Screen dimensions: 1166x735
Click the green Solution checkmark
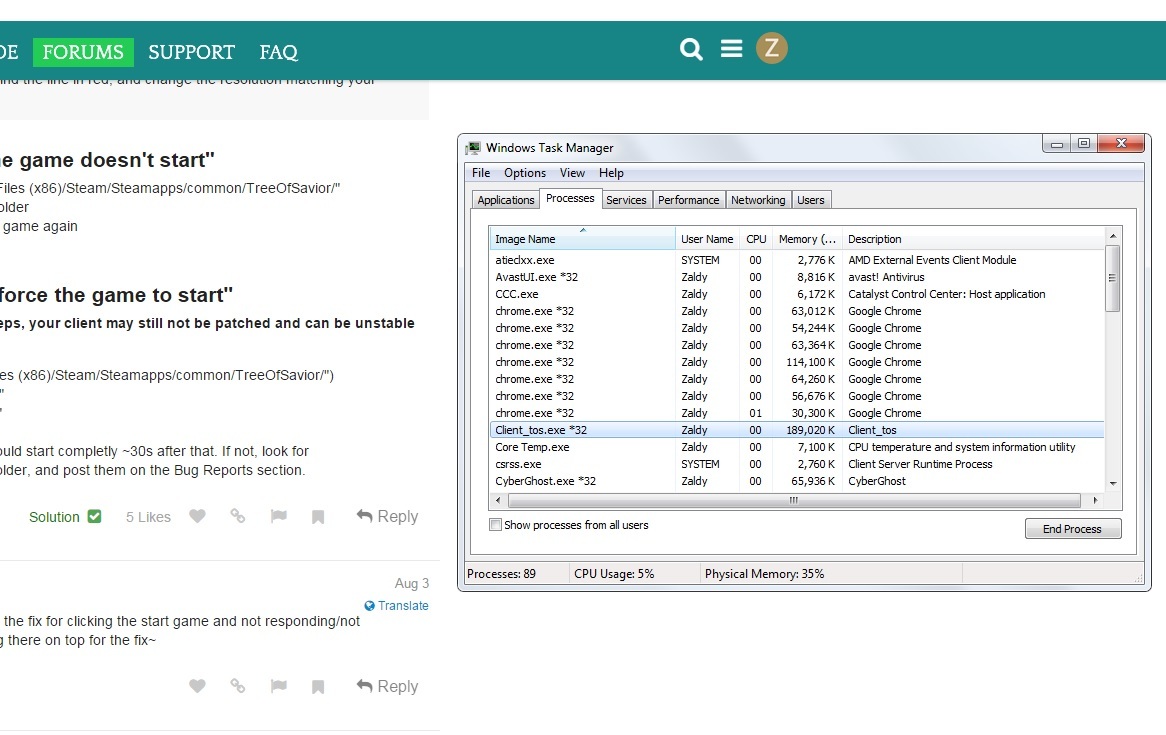tap(94, 517)
